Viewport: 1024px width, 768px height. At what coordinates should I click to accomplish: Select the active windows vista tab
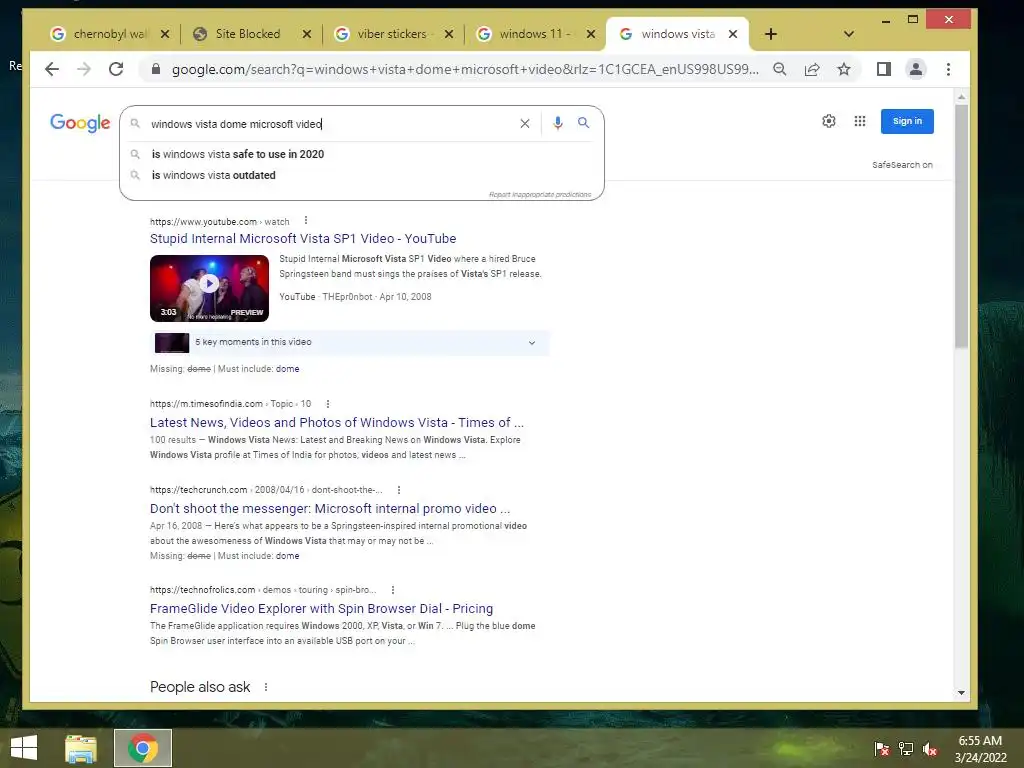(677, 34)
